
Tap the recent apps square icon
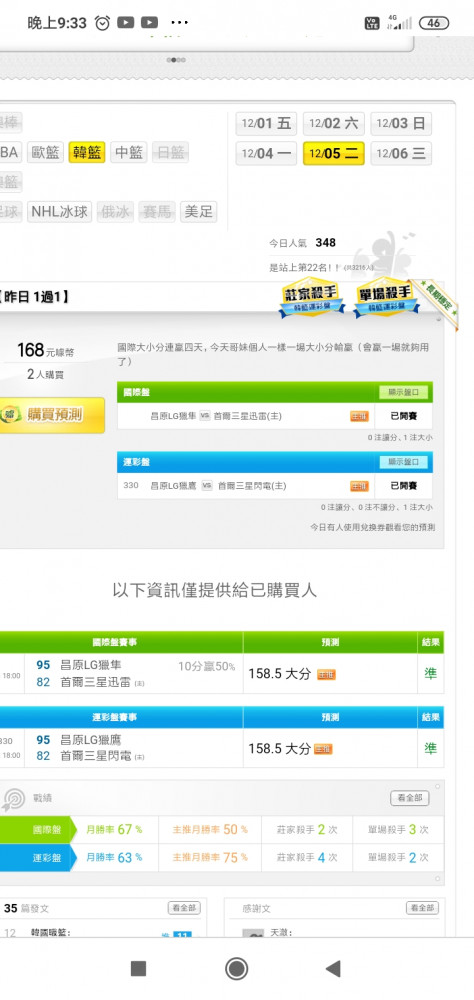click(x=138, y=968)
